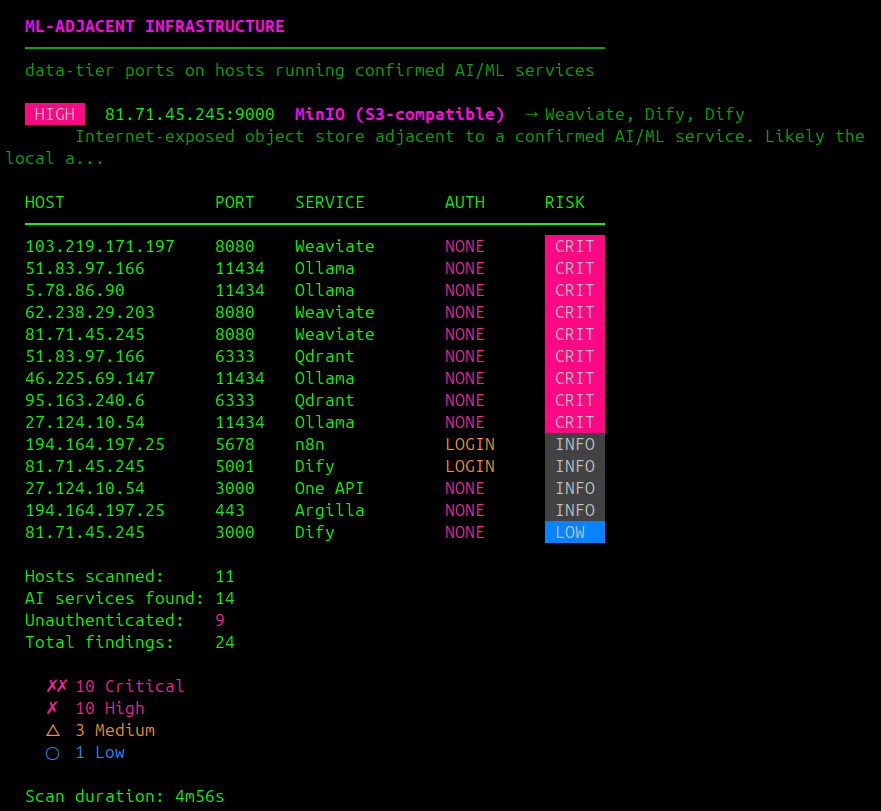
Task: Click the 3 Medium summary text
Action: 115,730
